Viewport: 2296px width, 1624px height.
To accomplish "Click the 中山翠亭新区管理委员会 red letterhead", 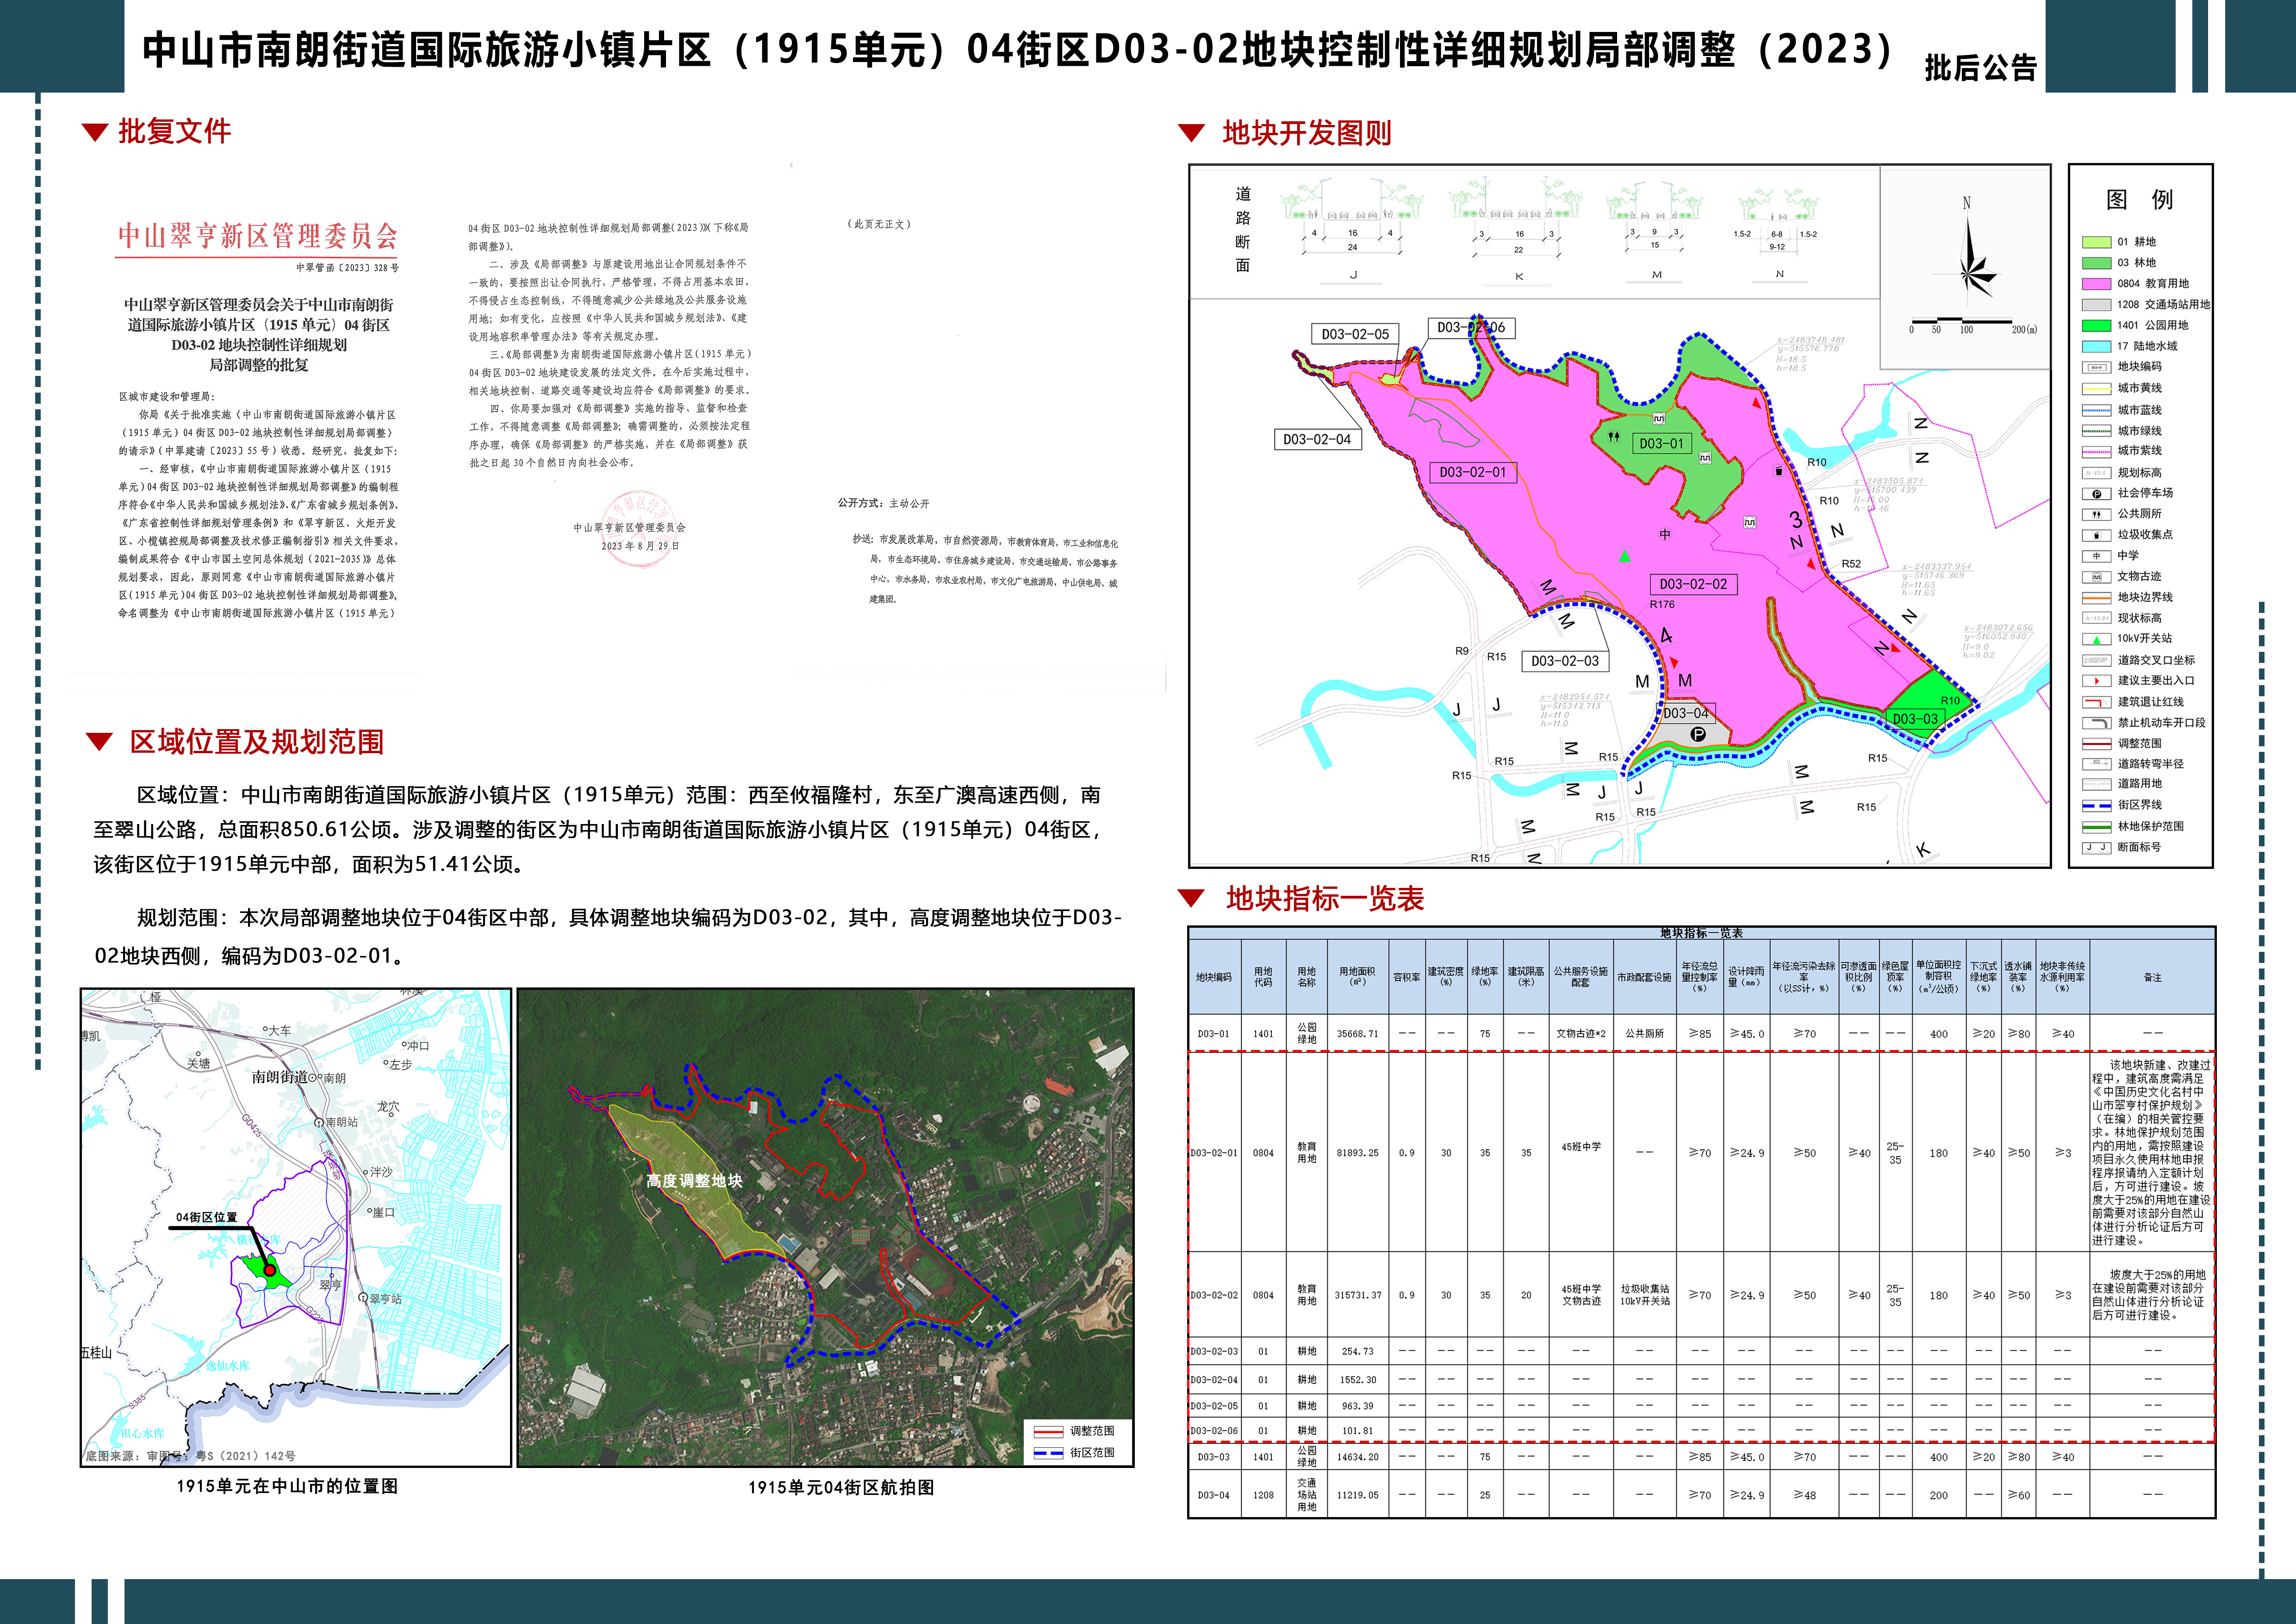I will (x=258, y=236).
